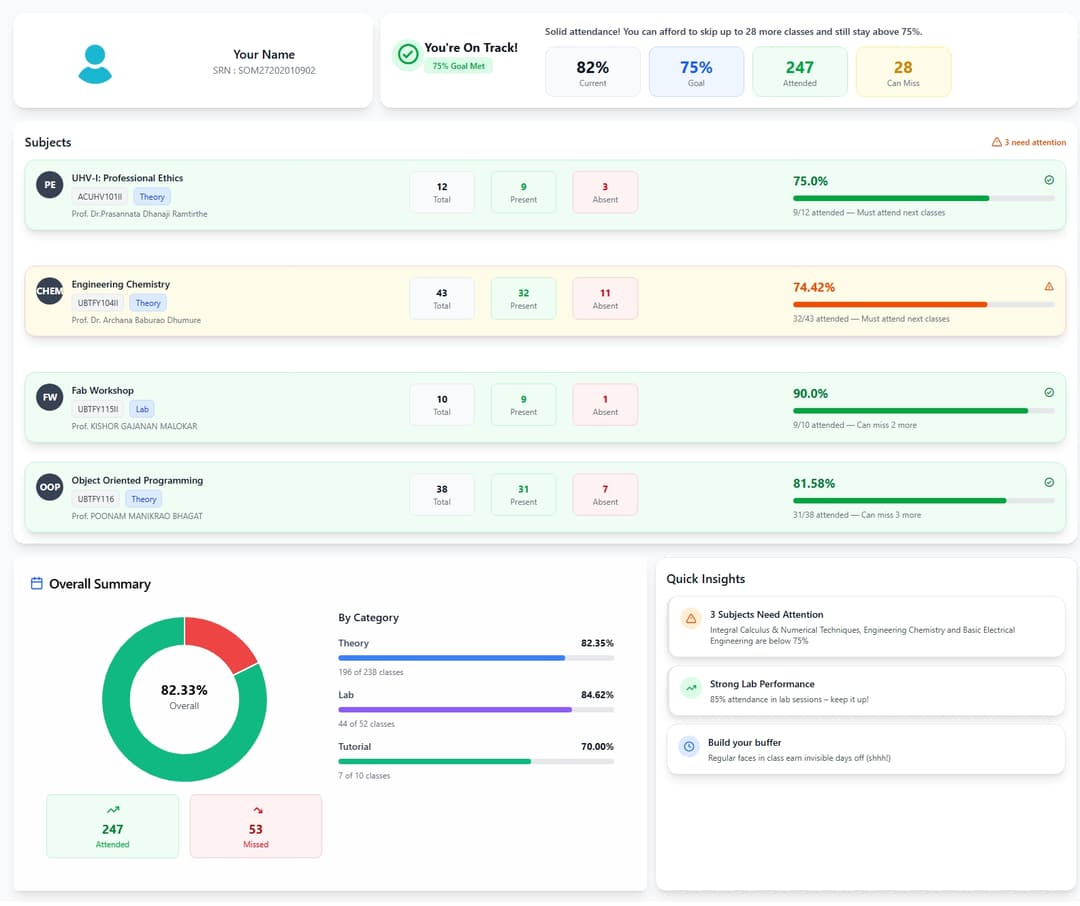The image size is (1080, 906).
Task: Click the FW icon for Fab Workshop
Action: (49, 397)
